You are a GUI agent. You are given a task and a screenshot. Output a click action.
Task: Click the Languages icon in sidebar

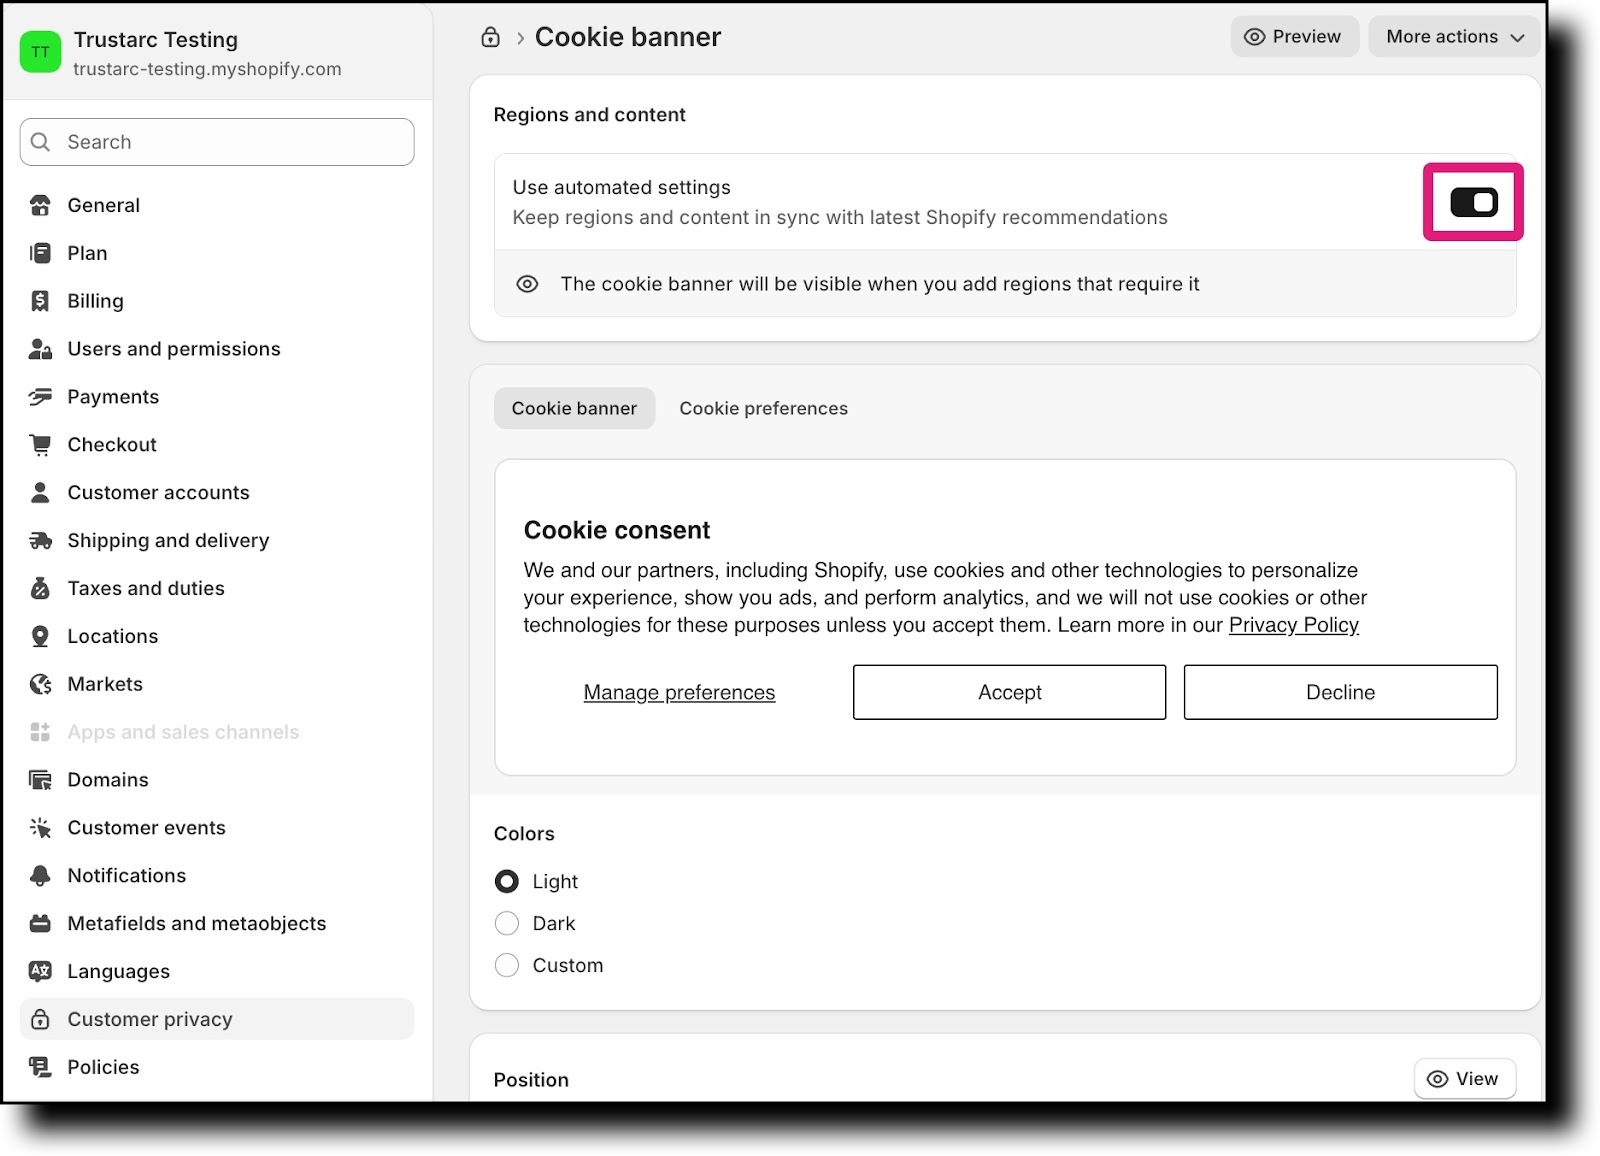coord(40,971)
